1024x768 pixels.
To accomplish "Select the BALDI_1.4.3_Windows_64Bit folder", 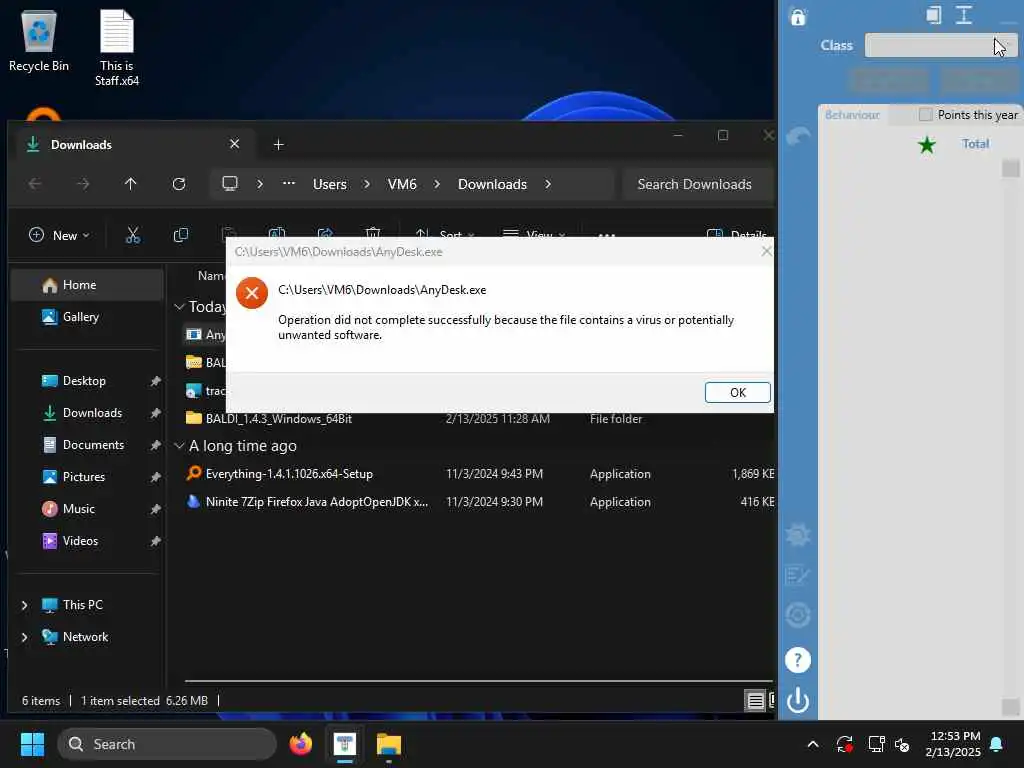I will point(279,419).
